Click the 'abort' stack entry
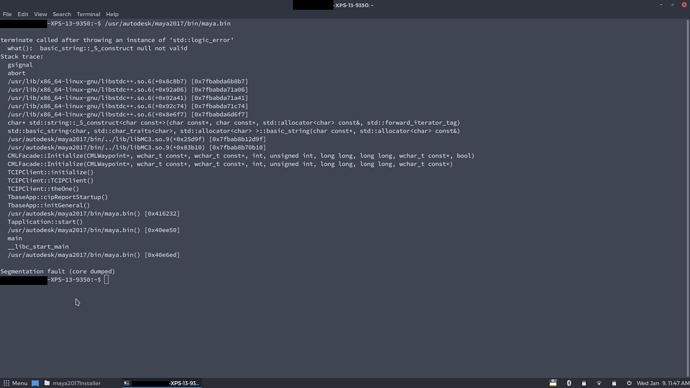 tap(16, 73)
